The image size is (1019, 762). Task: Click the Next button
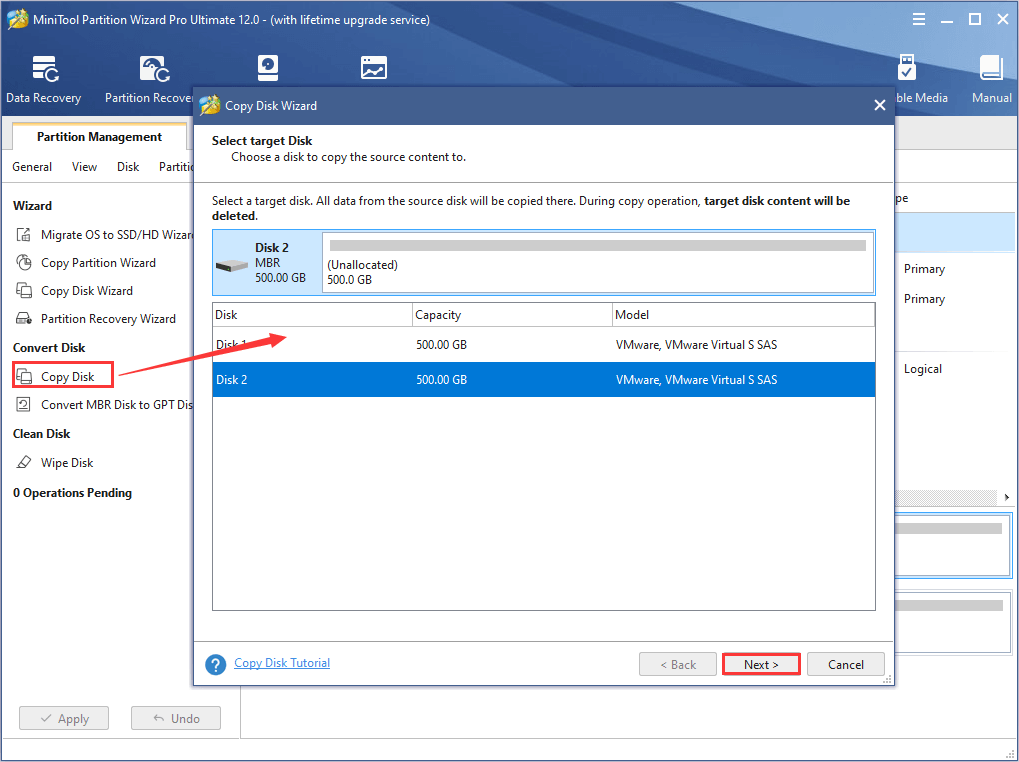click(x=761, y=665)
